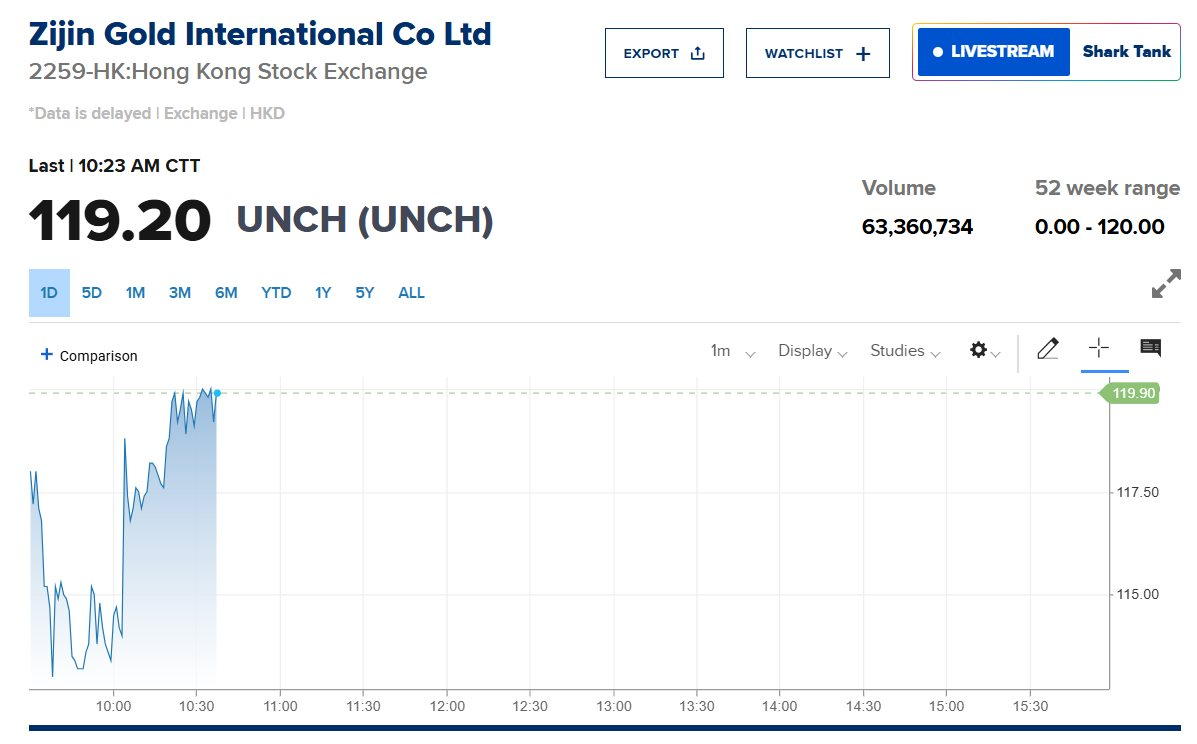The height and width of the screenshot is (744, 1197).
Task: Switch chart to 1M range
Action: 135,293
